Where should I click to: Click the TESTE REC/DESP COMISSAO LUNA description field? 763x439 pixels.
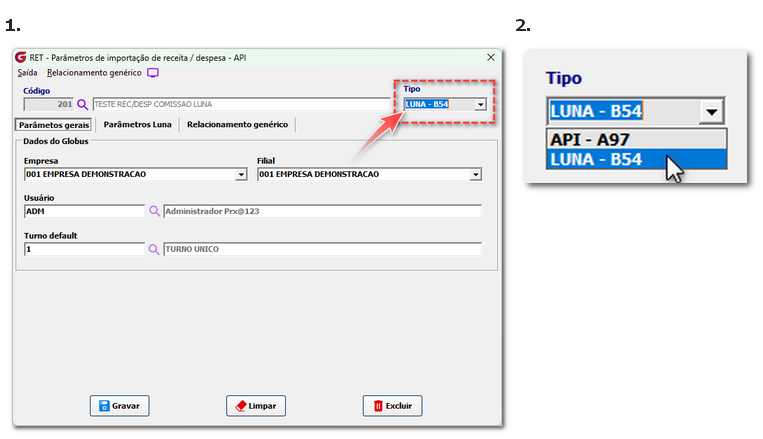pos(241,104)
